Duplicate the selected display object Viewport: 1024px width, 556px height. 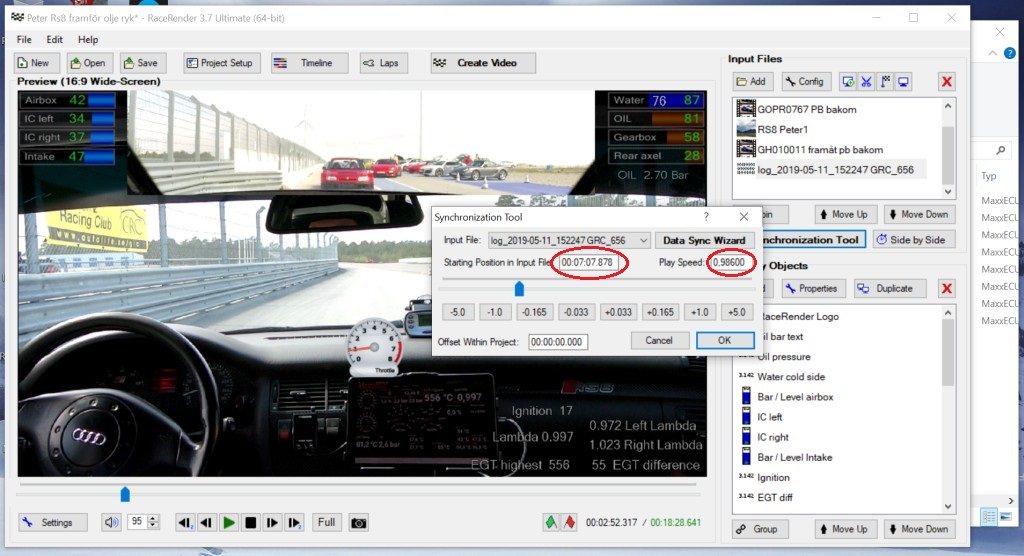click(x=889, y=288)
